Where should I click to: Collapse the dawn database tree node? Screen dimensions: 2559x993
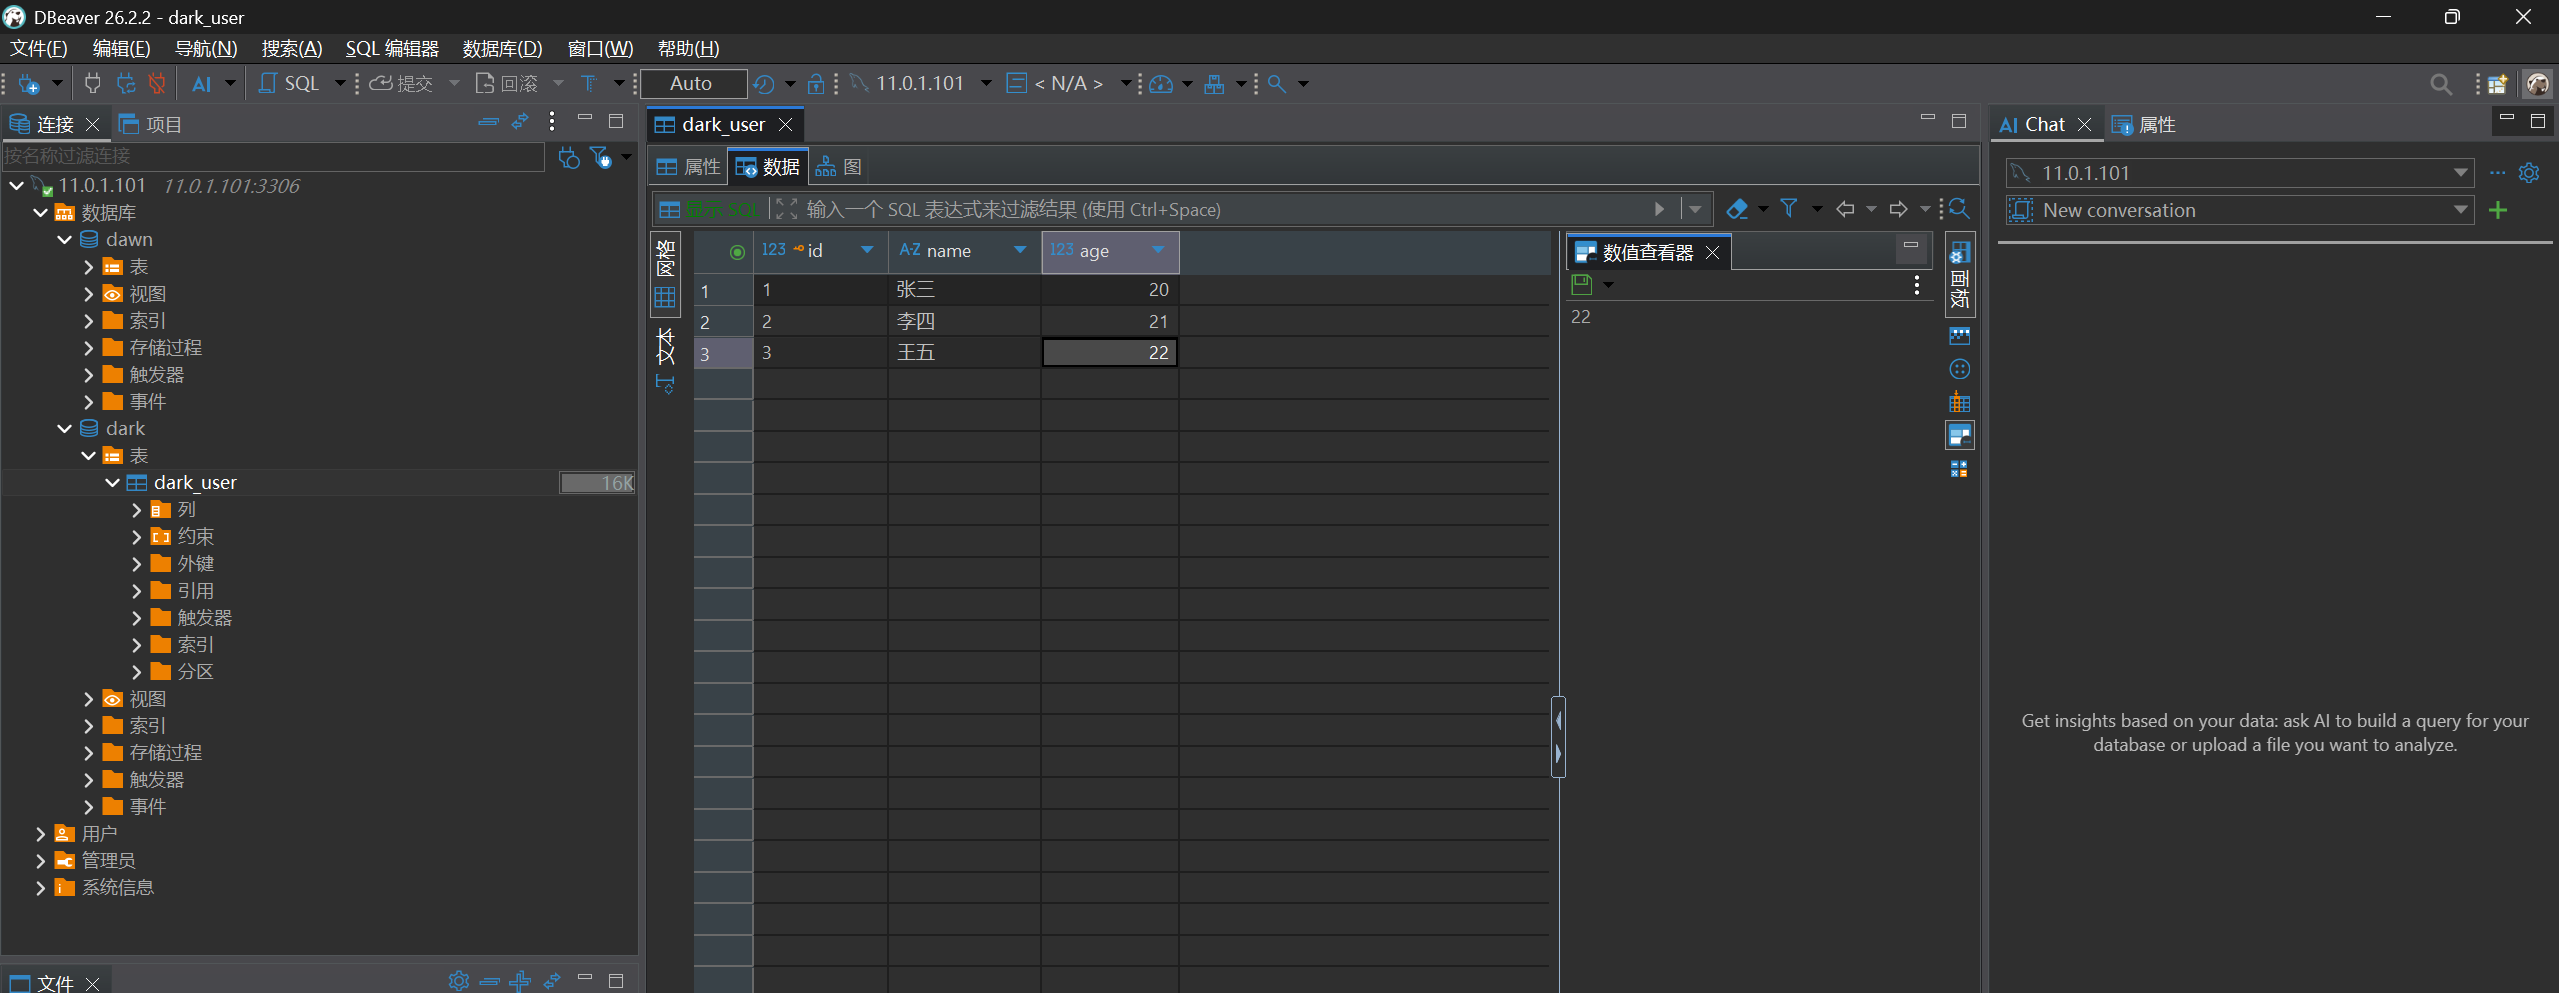click(x=64, y=240)
